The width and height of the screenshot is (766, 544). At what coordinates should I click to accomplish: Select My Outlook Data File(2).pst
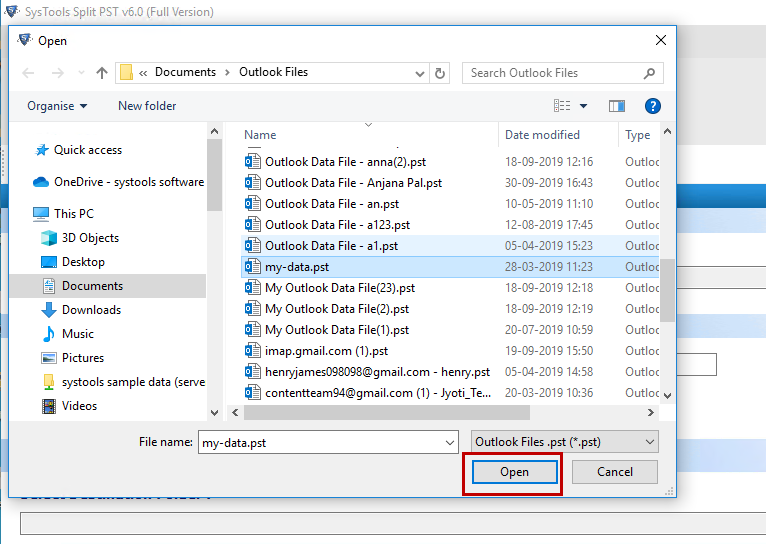click(x=337, y=309)
